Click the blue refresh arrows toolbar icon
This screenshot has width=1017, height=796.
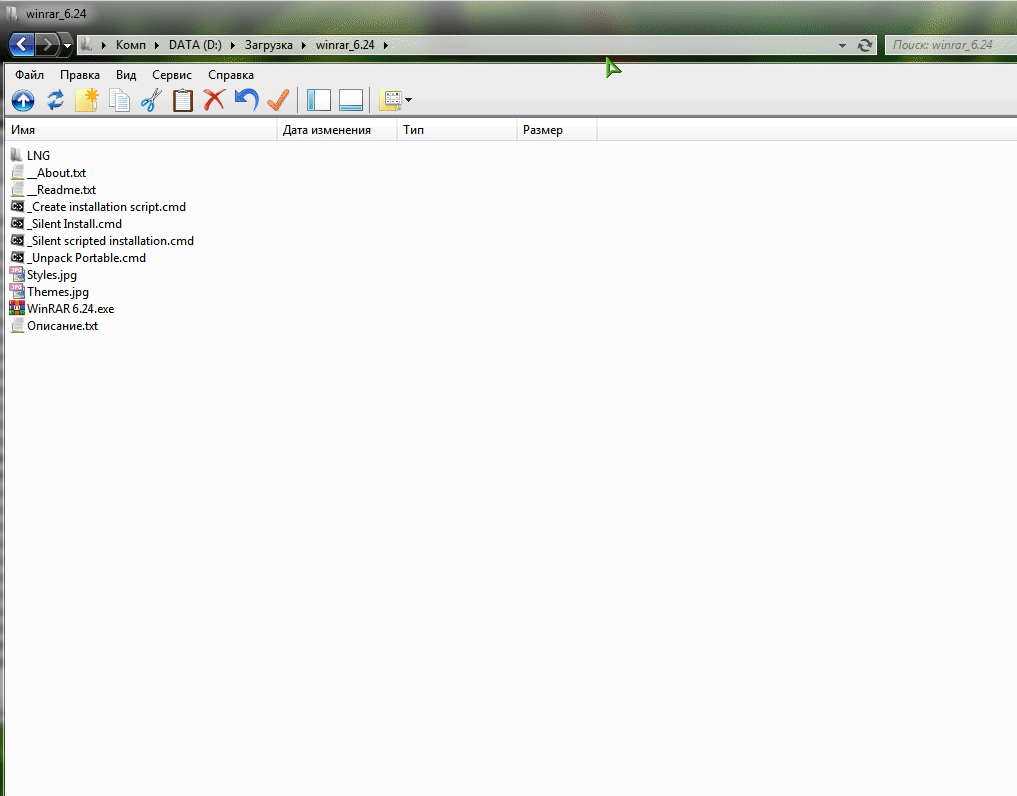[x=56, y=100]
